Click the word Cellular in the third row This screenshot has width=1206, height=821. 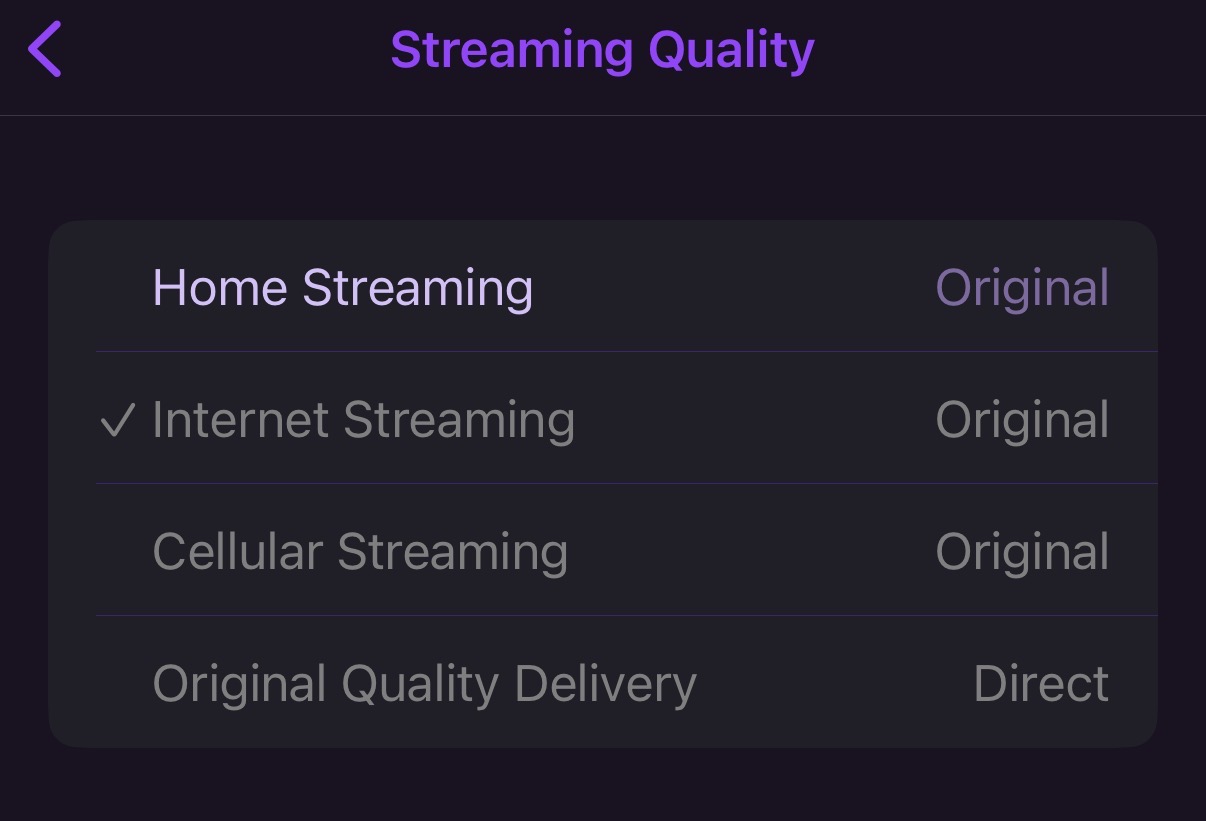pos(237,552)
